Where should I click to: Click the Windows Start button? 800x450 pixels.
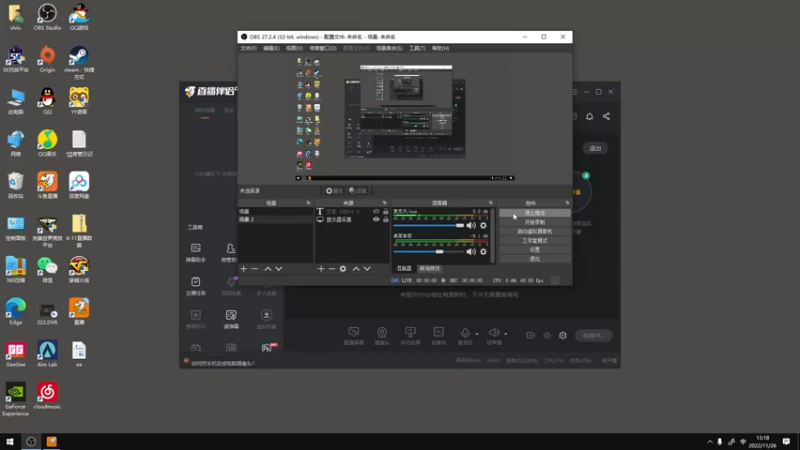tap(10, 442)
